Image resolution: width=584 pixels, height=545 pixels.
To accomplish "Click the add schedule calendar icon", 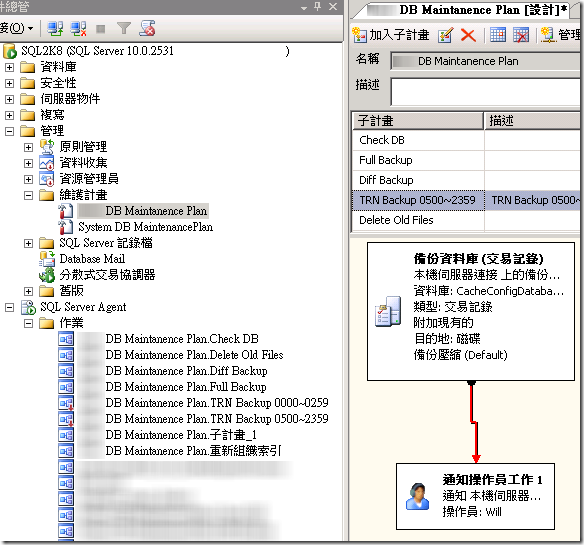I will pyautogui.click(x=498, y=35).
